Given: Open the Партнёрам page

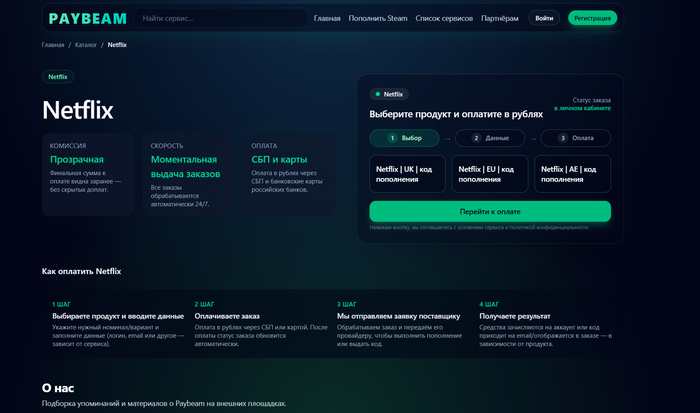Looking at the screenshot, I should pyautogui.click(x=499, y=18).
